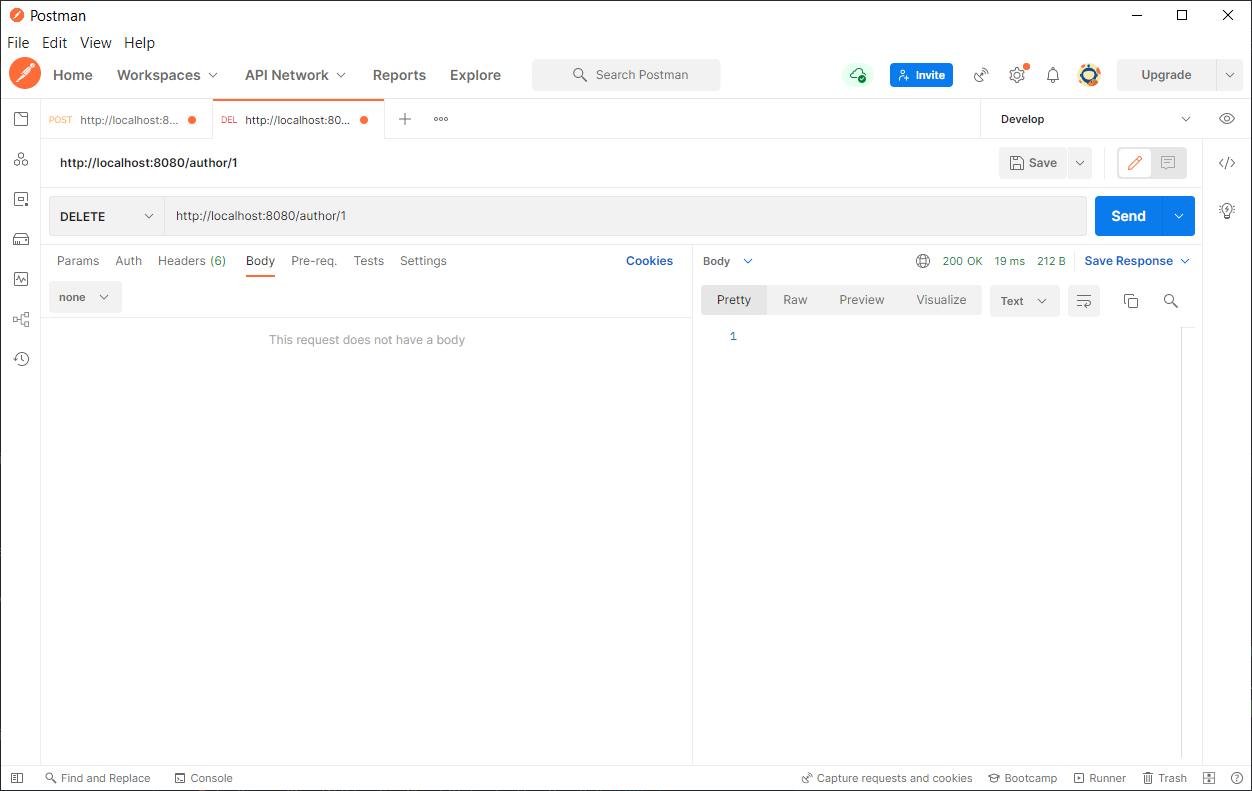Click the request URL input field
The width and height of the screenshot is (1252, 791).
click(x=625, y=216)
